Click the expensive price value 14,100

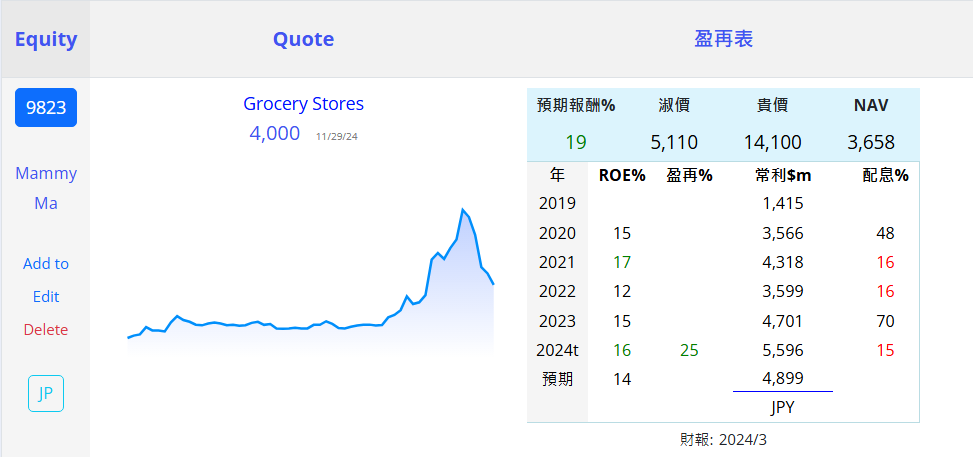tap(773, 143)
